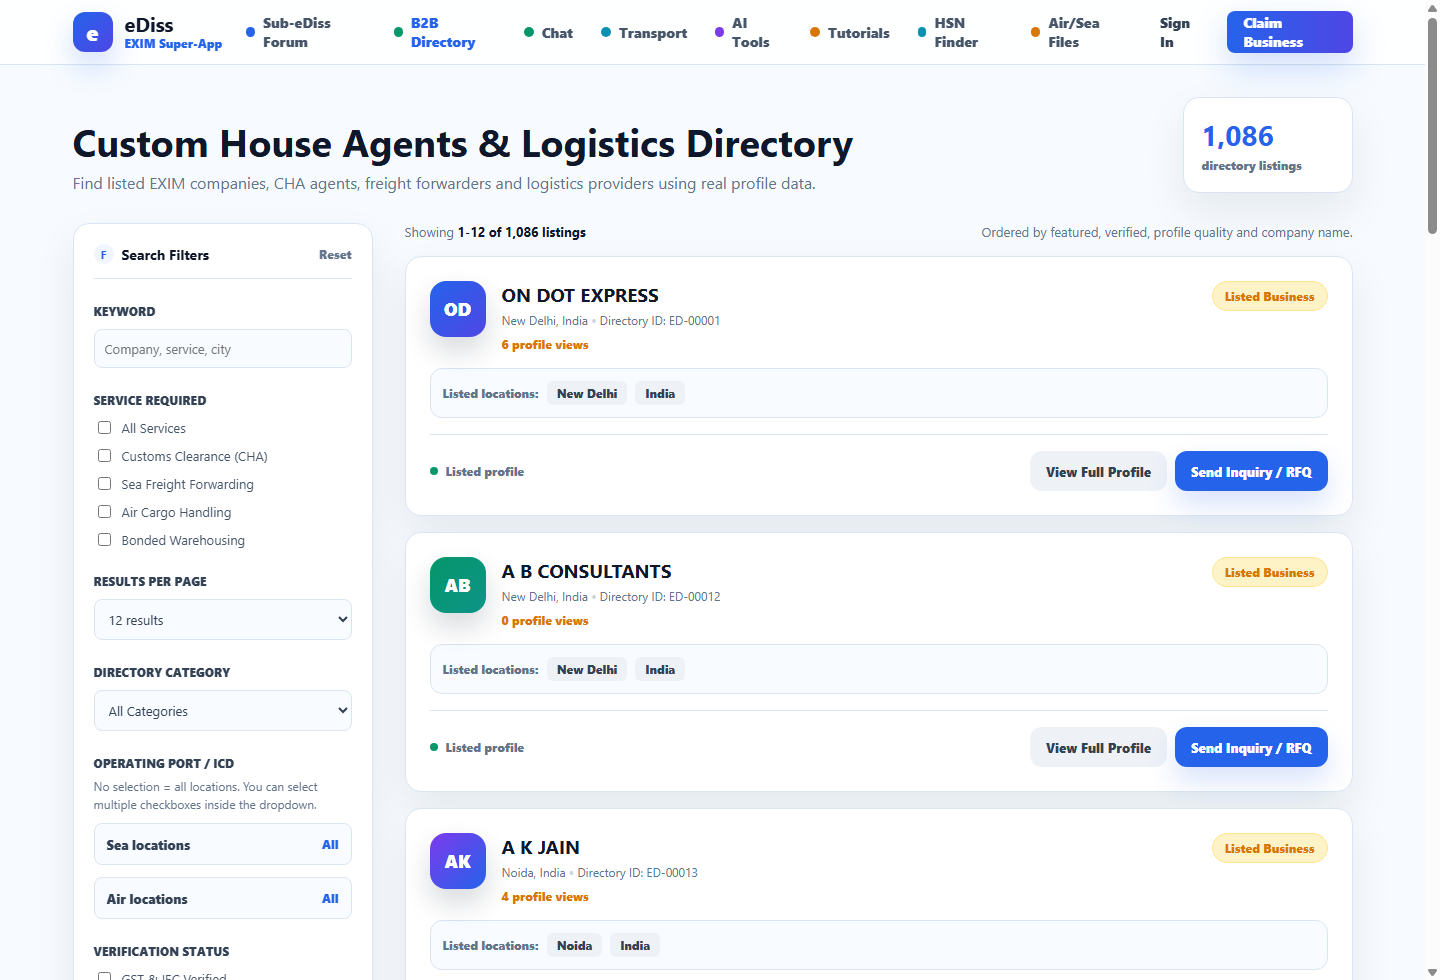Click the eDiss EXIM Super-App brand name
This screenshot has height=980, width=1440.
coord(173,32)
